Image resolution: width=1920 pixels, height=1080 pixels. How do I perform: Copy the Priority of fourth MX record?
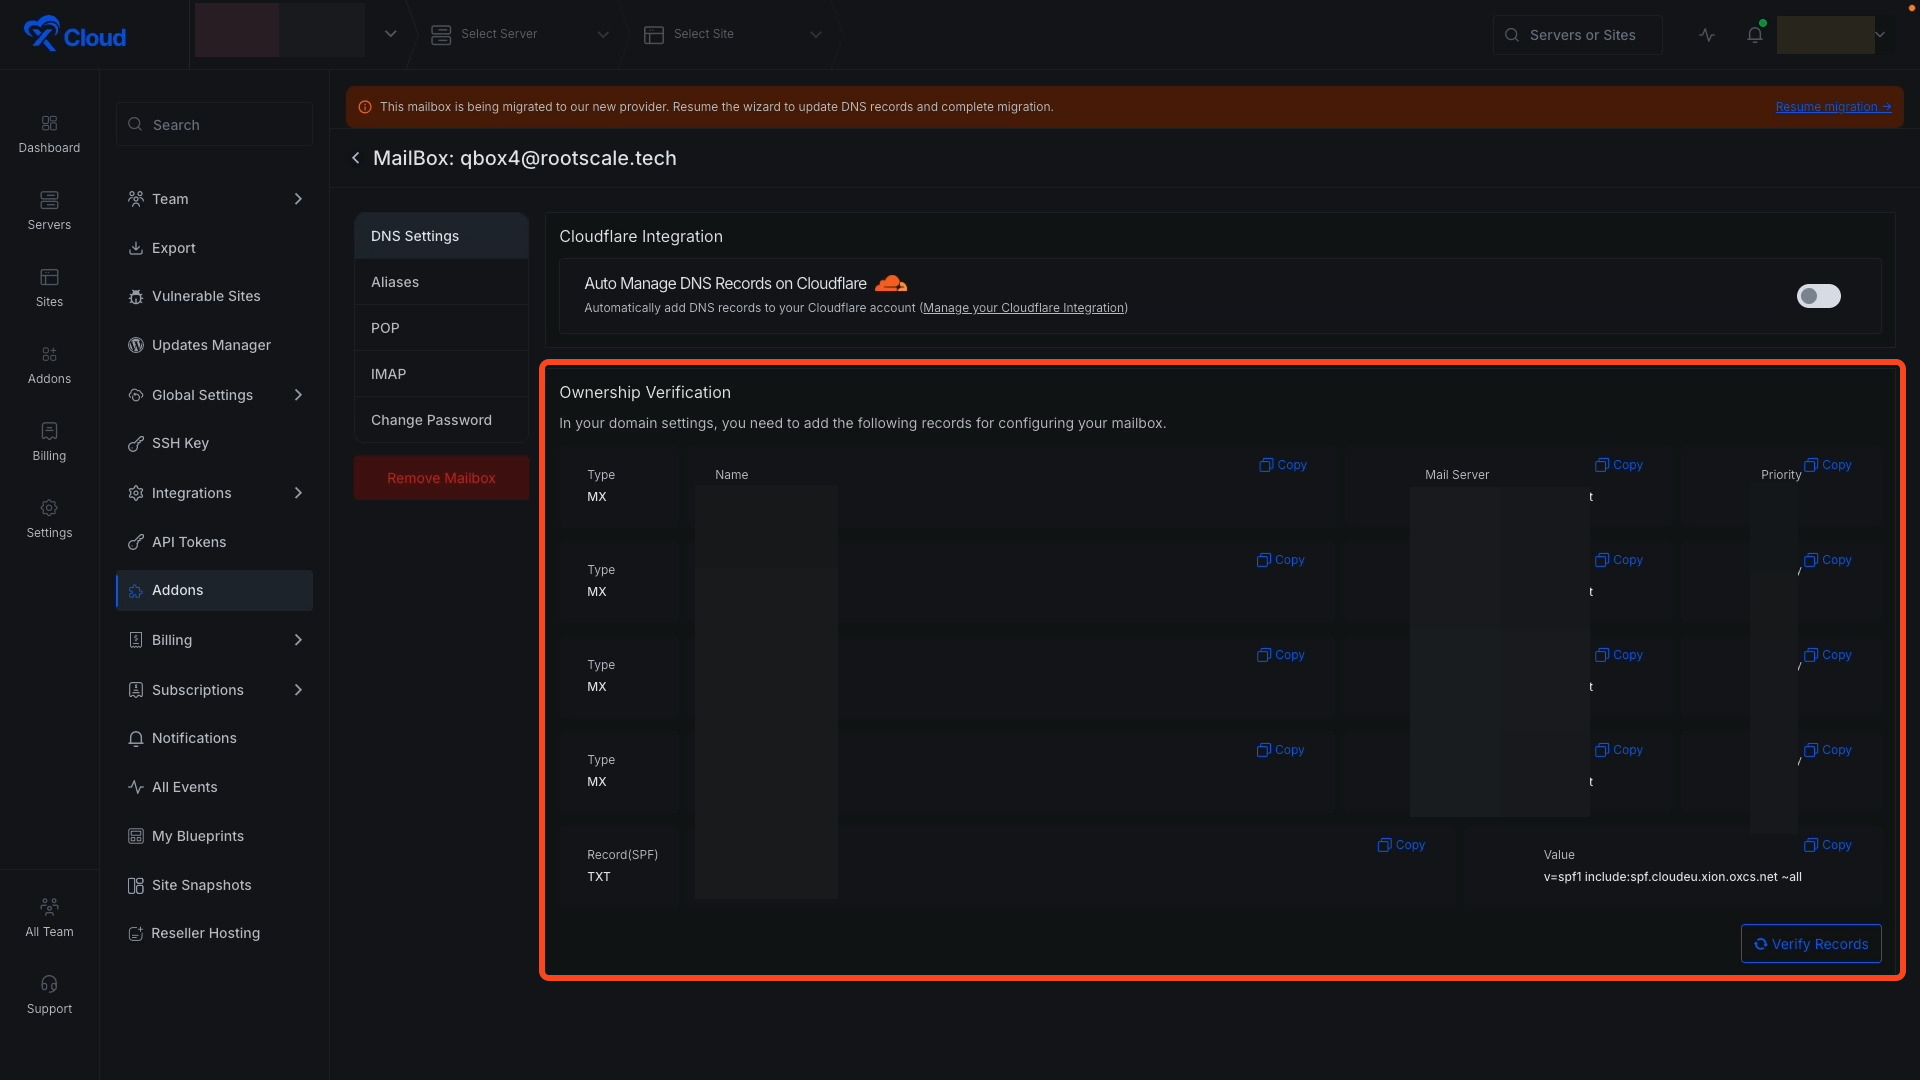(x=1828, y=750)
